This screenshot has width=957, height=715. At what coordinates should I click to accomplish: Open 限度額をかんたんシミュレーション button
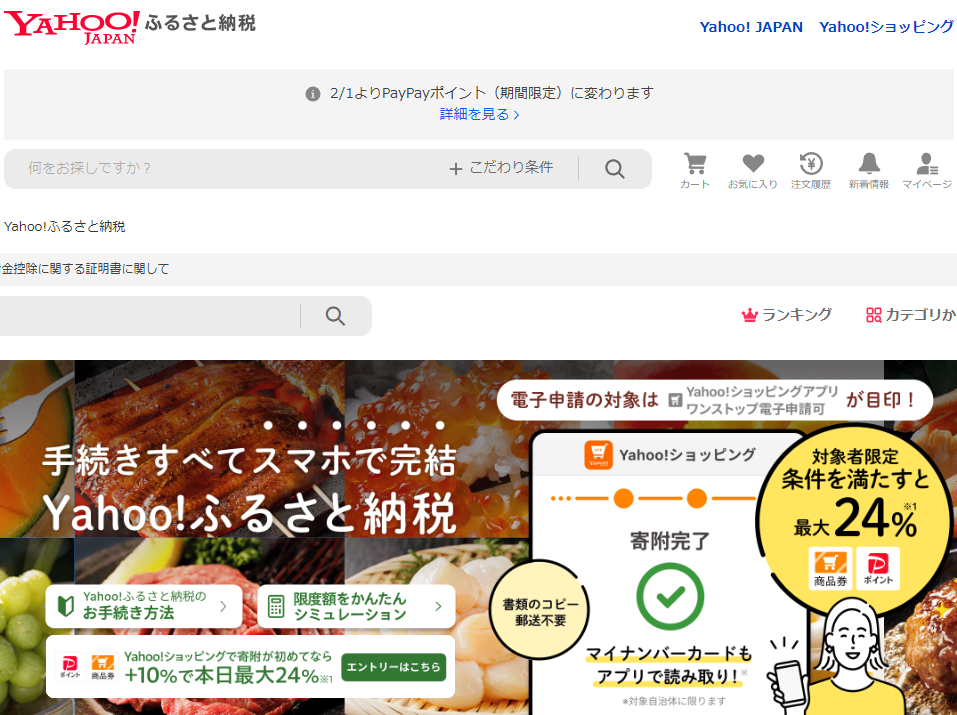356,606
